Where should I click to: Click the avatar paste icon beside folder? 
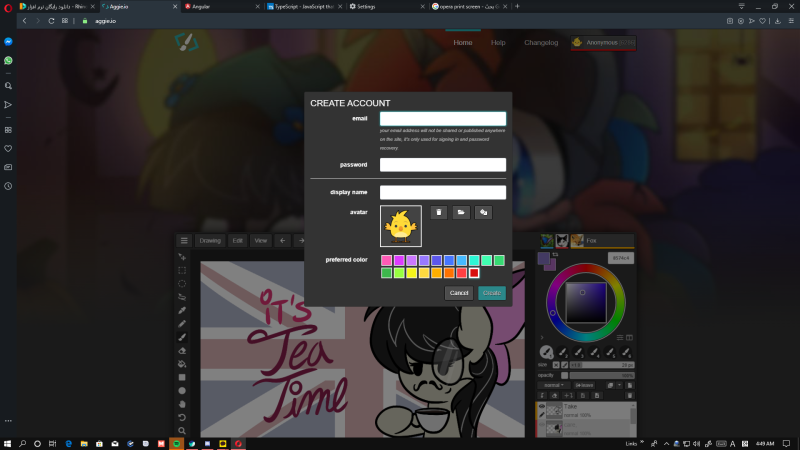[483, 212]
